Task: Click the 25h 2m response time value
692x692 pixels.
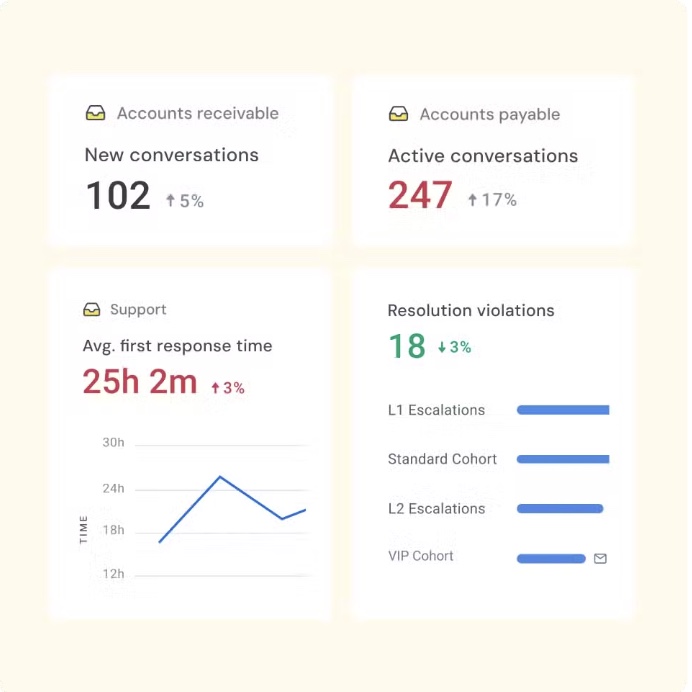Action: tap(140, 382)
